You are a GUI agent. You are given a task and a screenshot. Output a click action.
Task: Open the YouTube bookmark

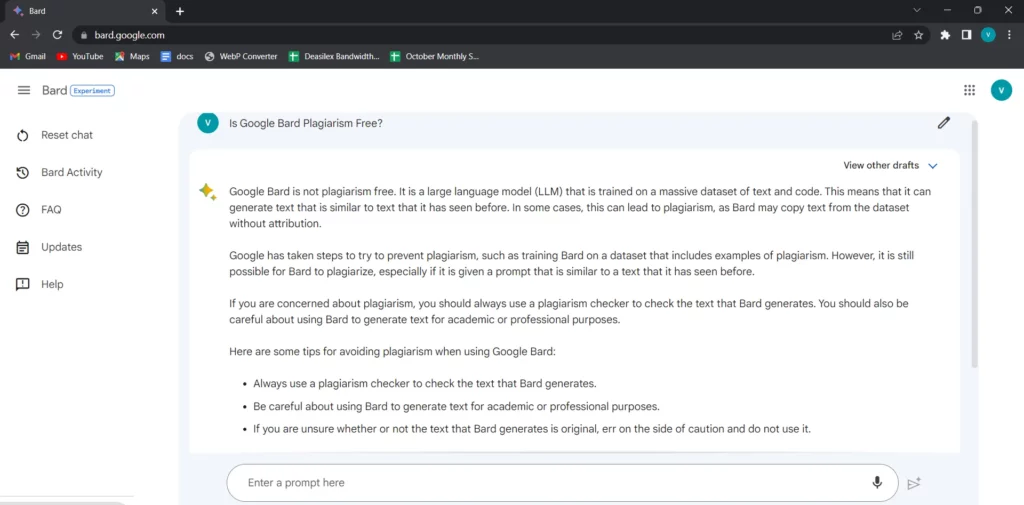[x=80, y=56]
